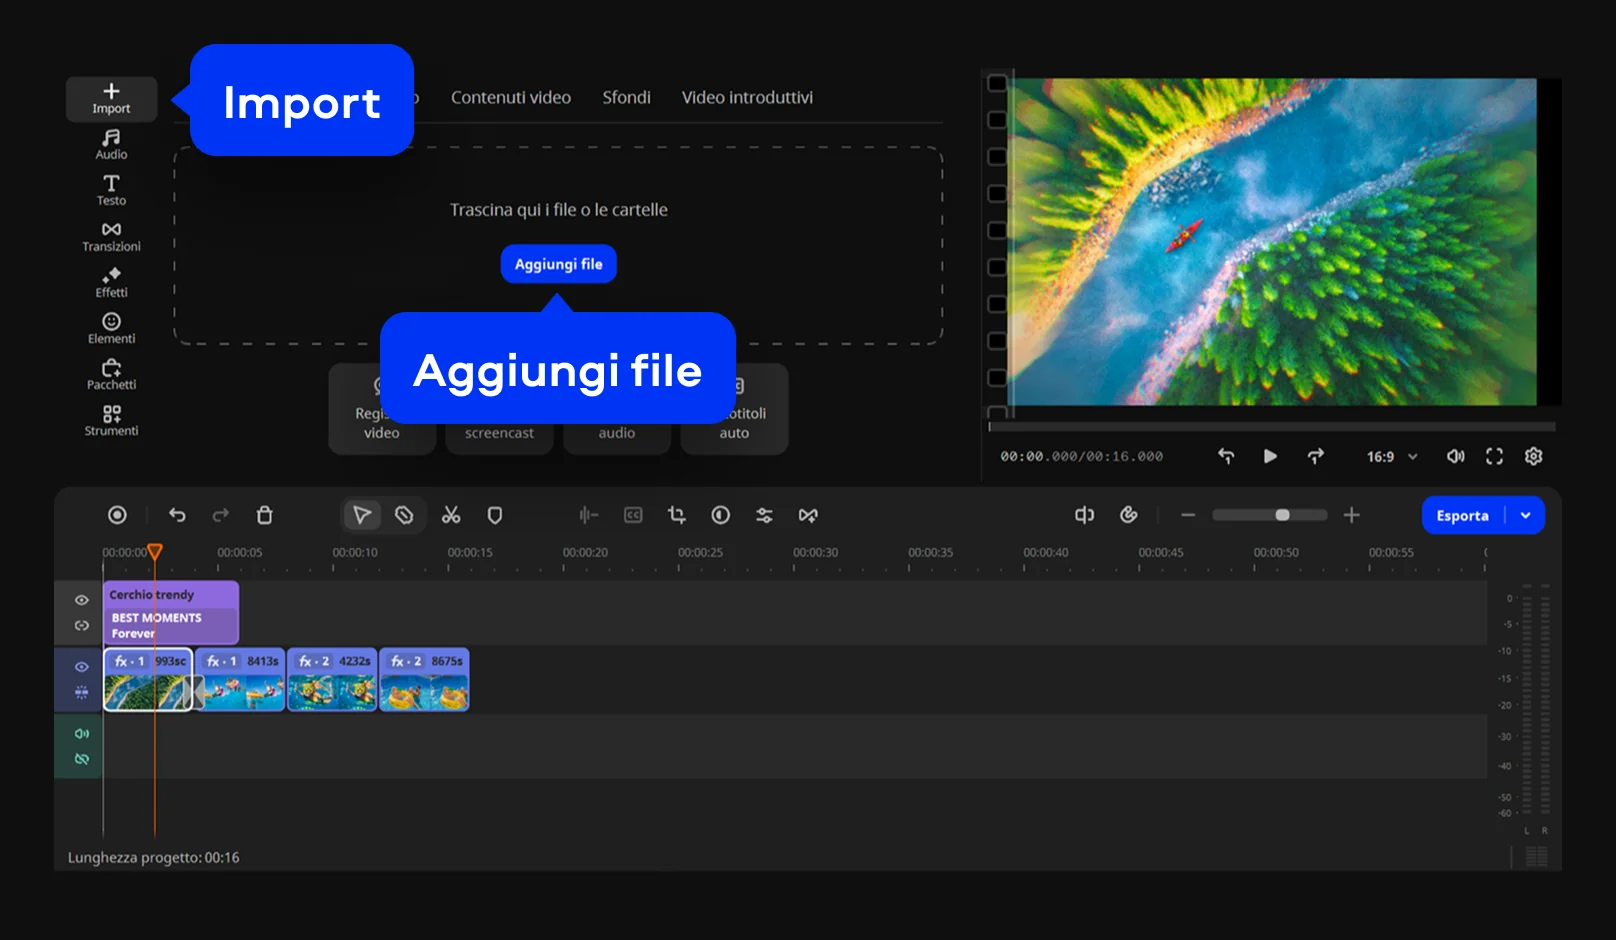Open the Transizioni panel
1616x940 pixels.
click(x=111, y=236)
